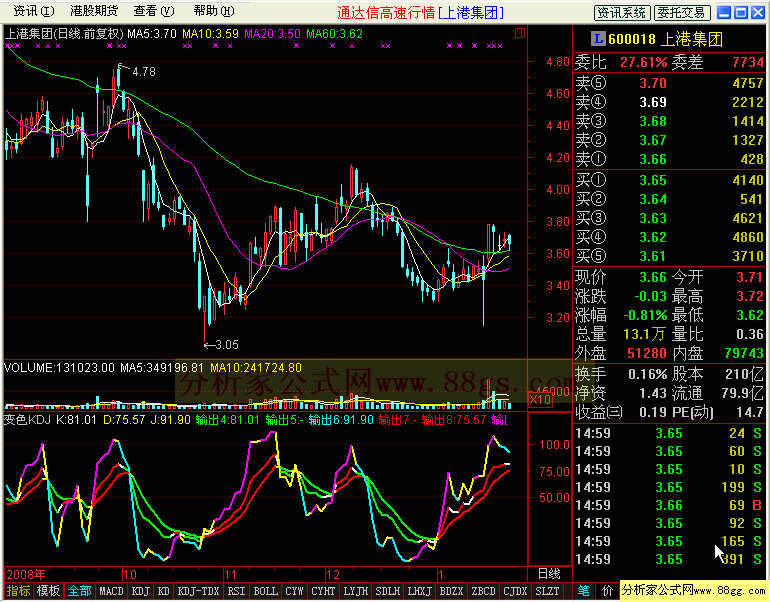Screen dimensions: 770x602
Task: Click the 内盘 79743 value
Action: (744, 353)
